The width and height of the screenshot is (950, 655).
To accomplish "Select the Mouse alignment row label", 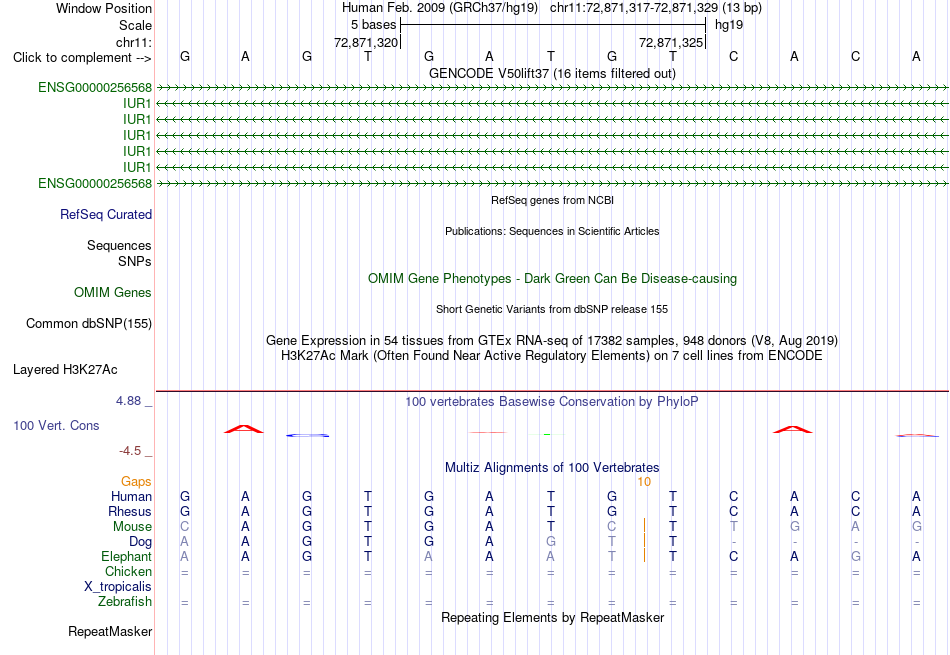I will (x=132, y=527).
